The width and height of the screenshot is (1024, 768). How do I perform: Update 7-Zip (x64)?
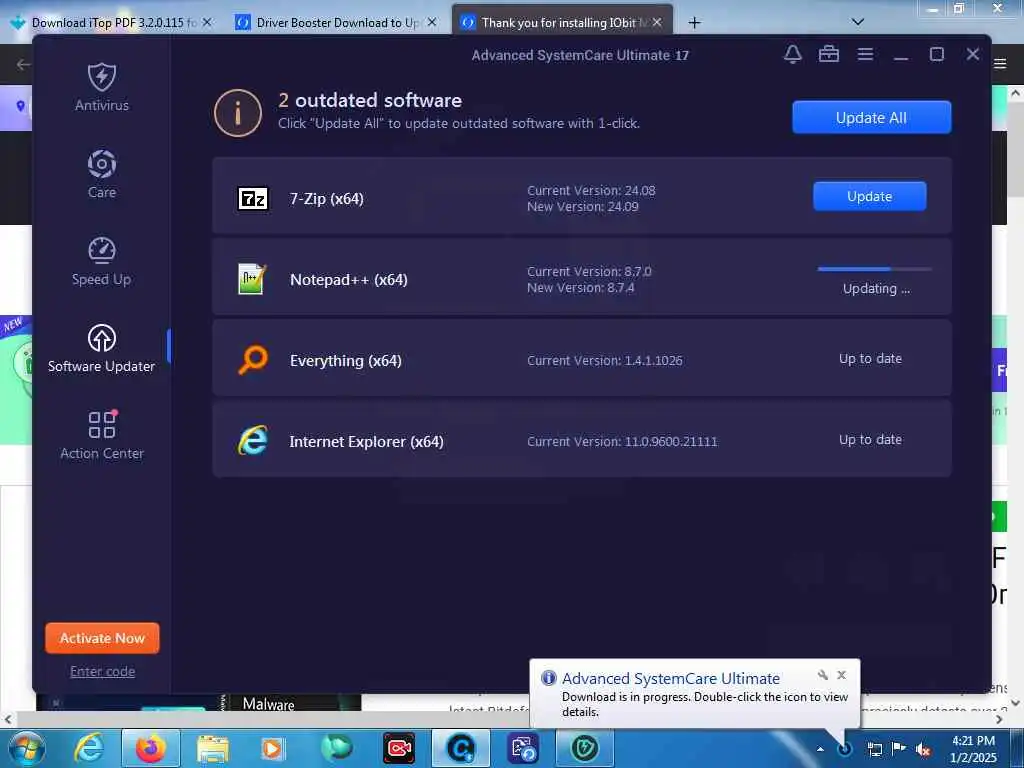coord(869,197)
